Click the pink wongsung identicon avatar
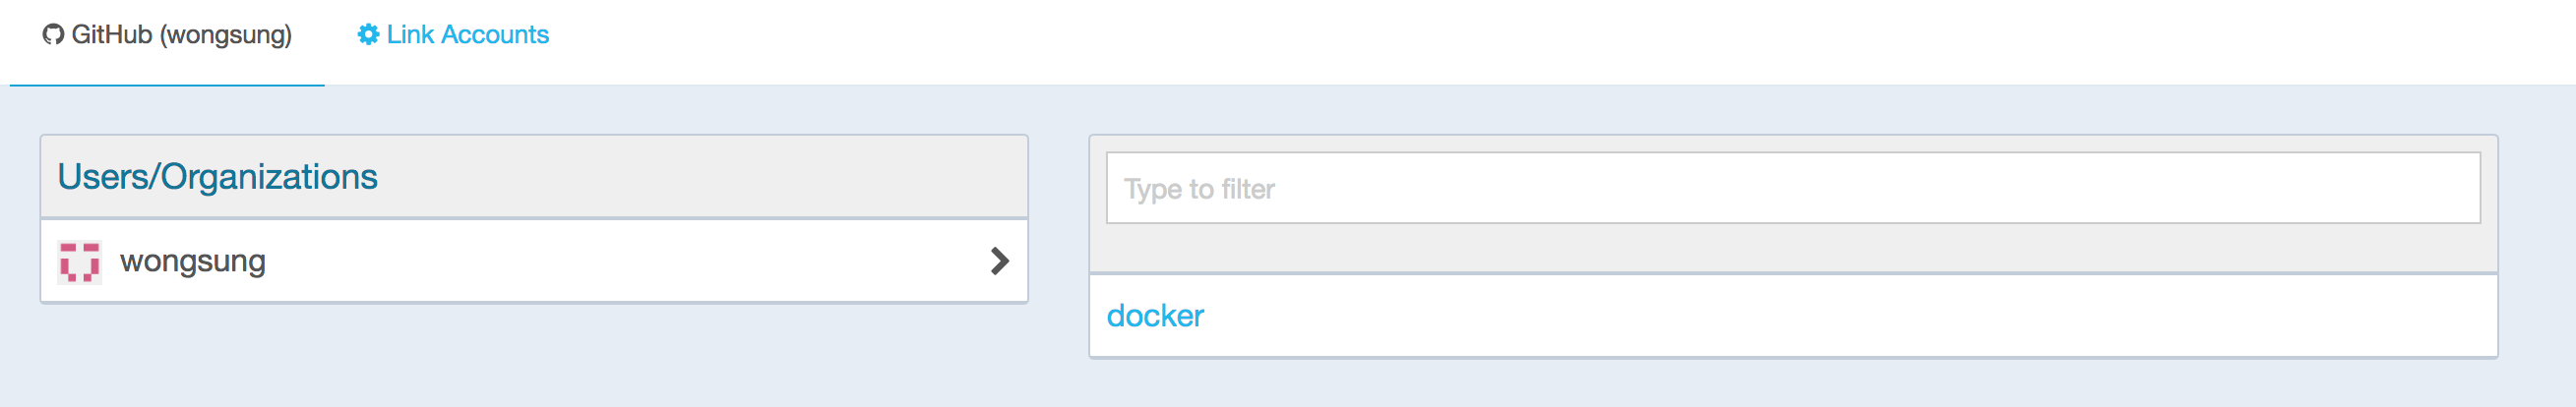The height and width of the screenshot is (407, 2576). click(79, 262)
